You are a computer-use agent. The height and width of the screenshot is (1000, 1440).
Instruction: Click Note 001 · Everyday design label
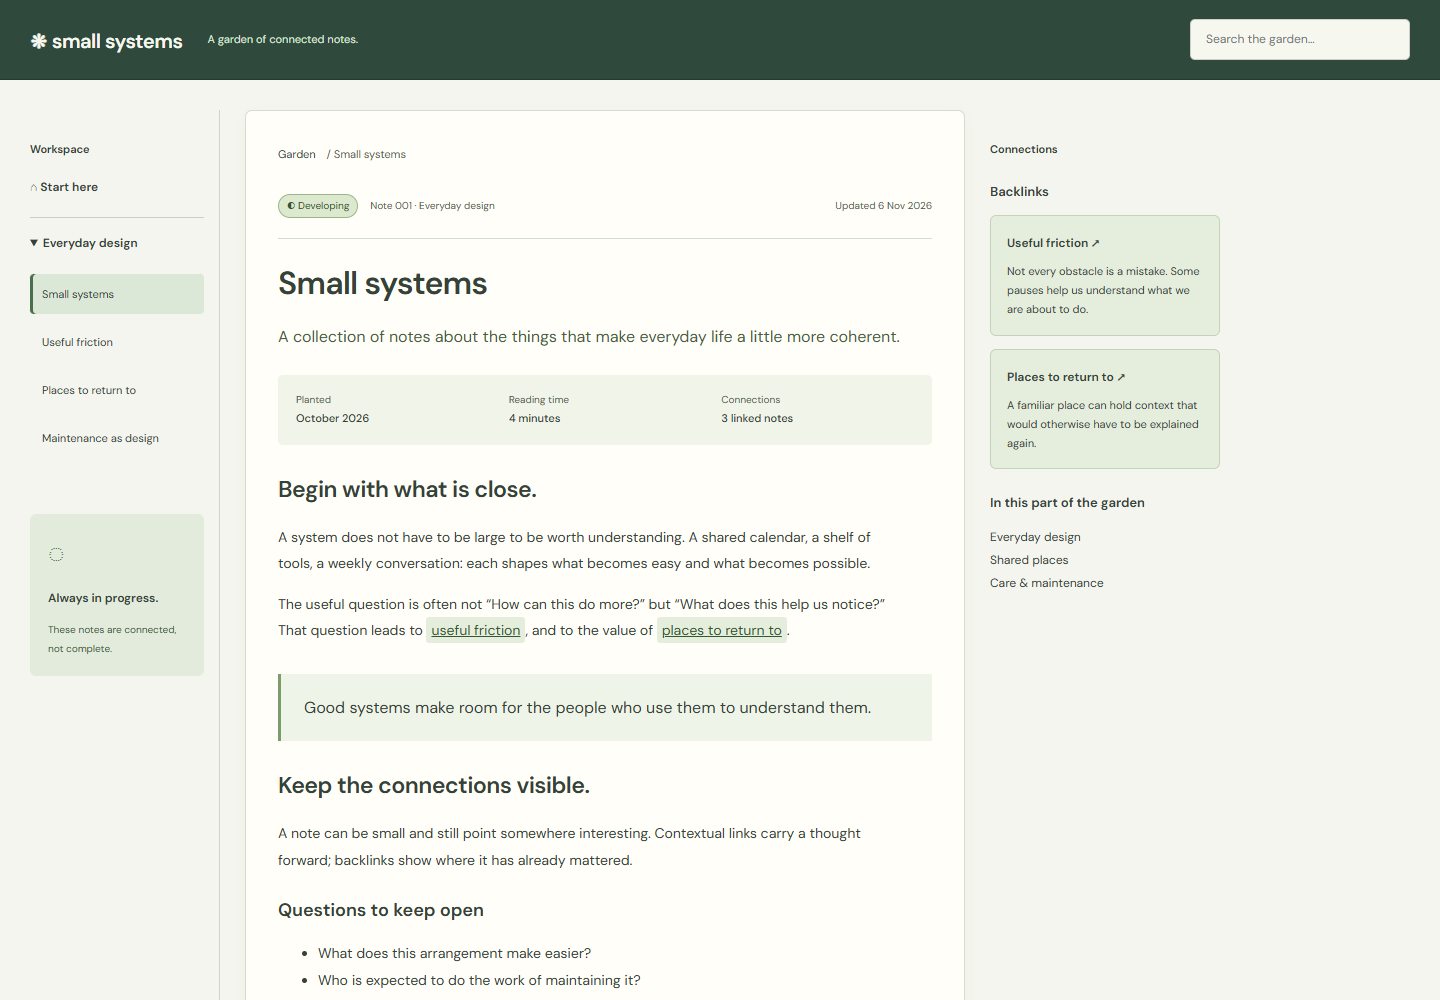coord(432,206)
